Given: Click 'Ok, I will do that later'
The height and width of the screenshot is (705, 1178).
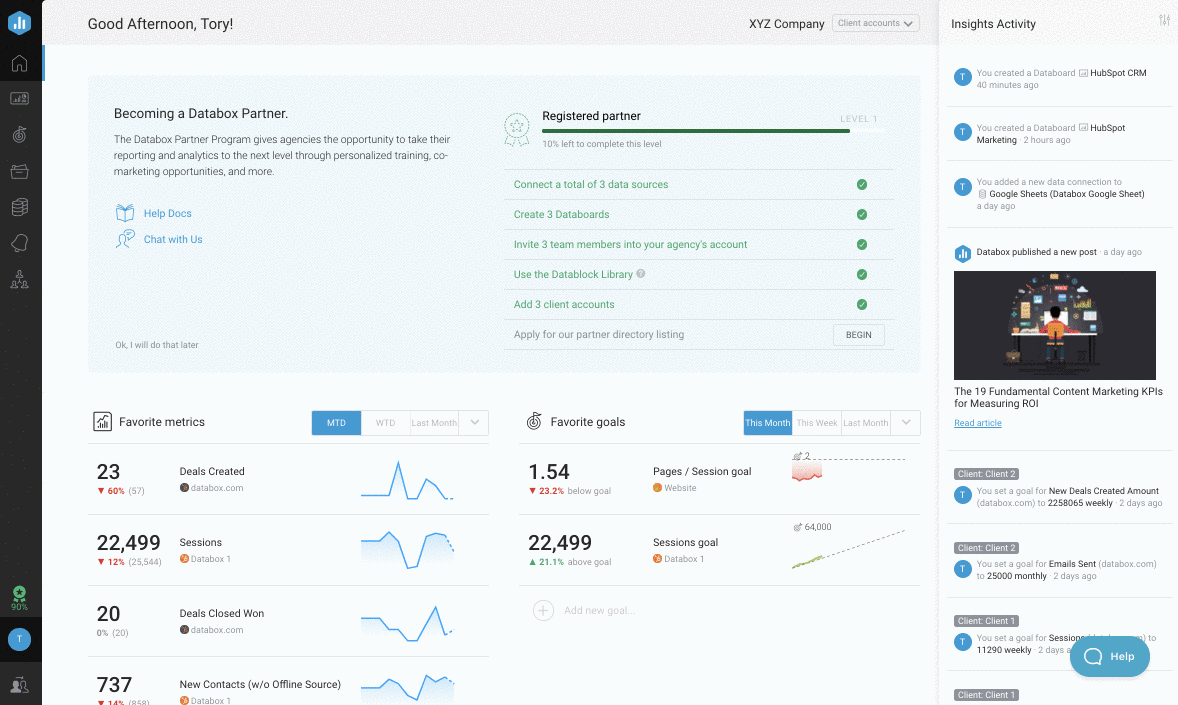Looking at the screenshot, I should pyautogui.click(x=157, y=345).
